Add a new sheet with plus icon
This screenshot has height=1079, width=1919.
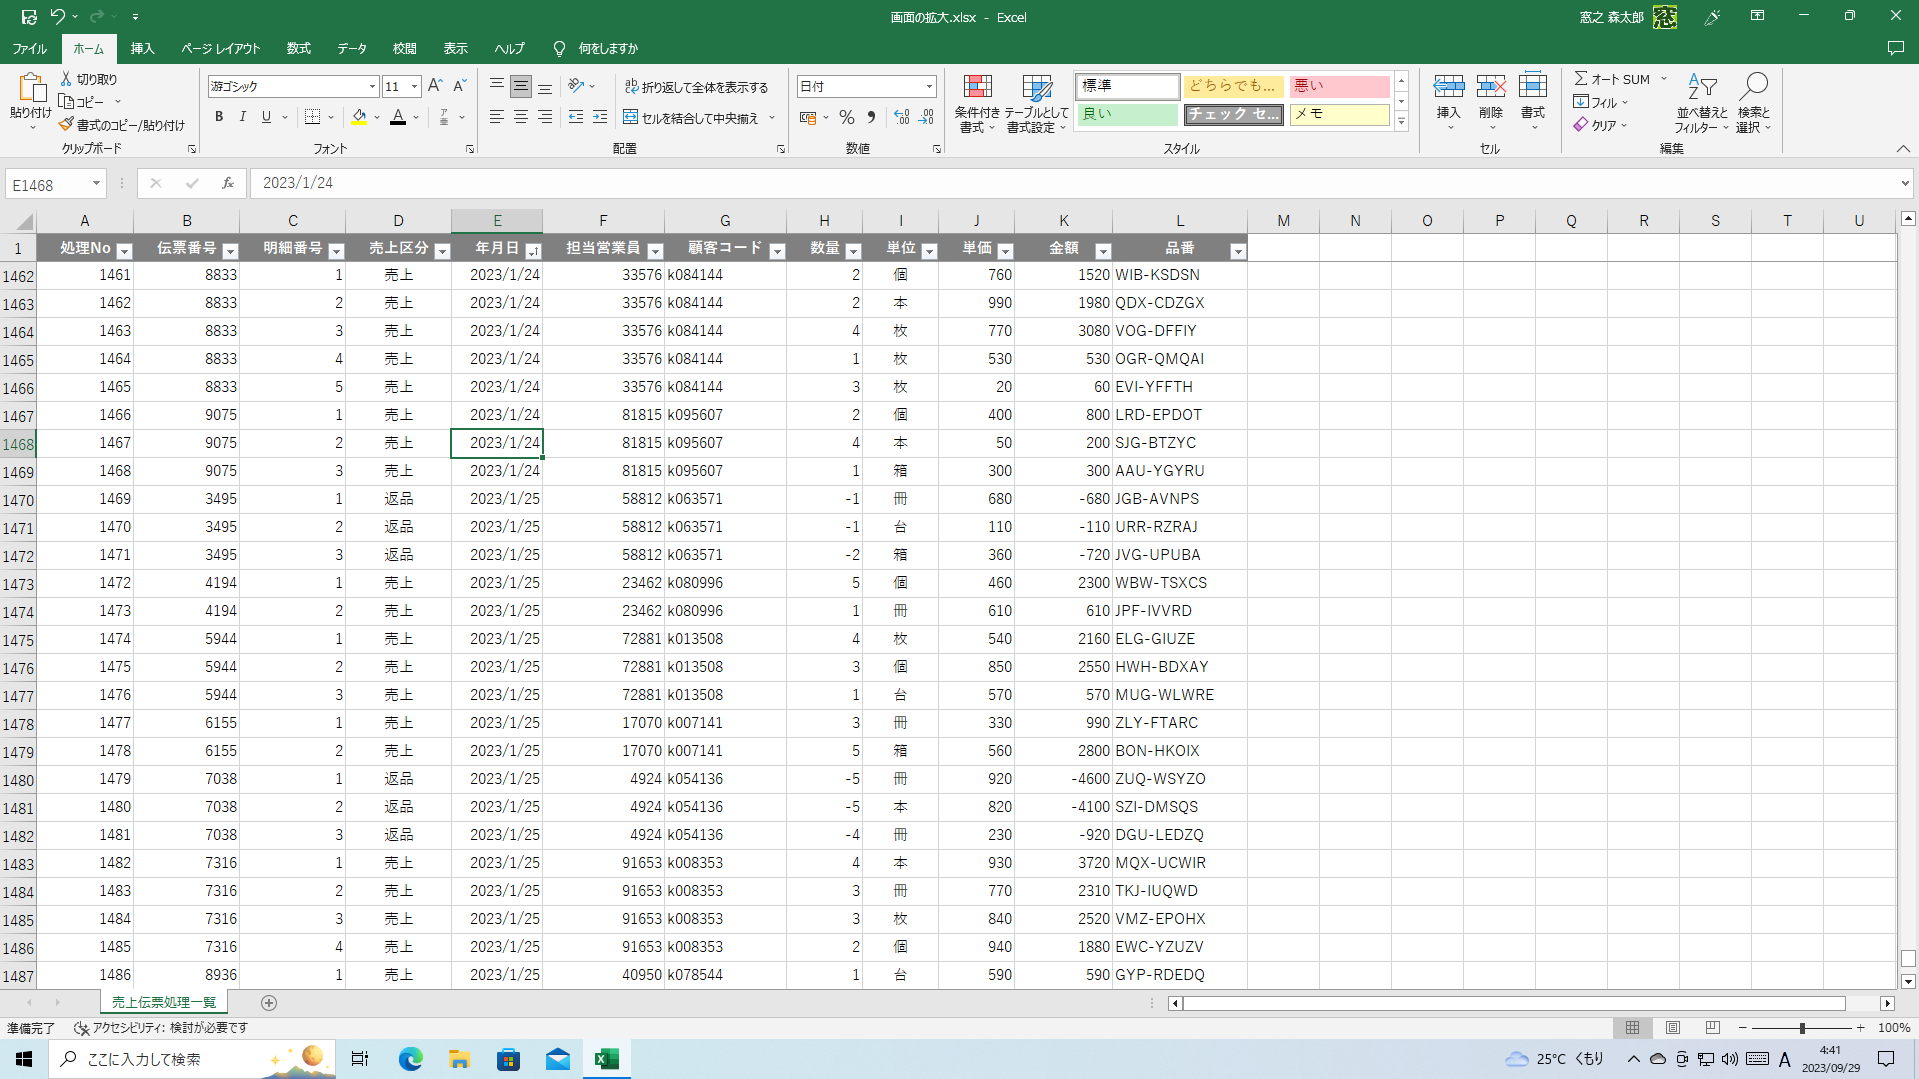click(x=268, y=1002)
